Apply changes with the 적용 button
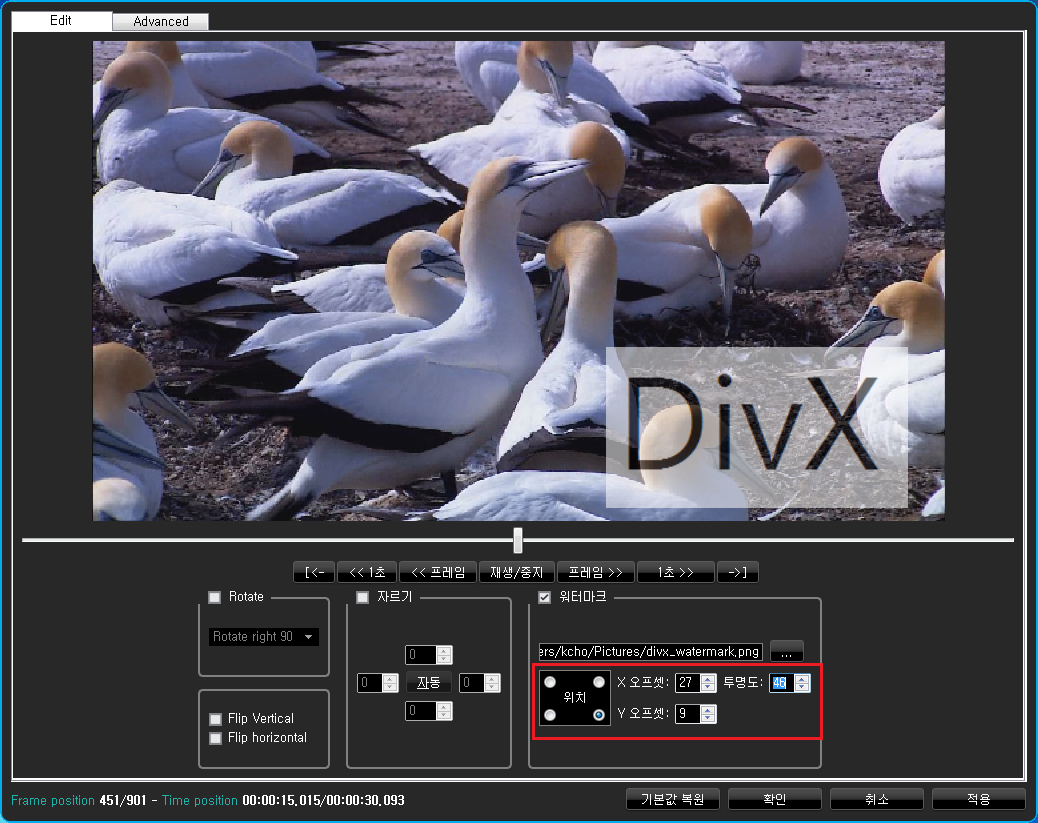Viewport: 1038px width, 823px height. point(978,799)
